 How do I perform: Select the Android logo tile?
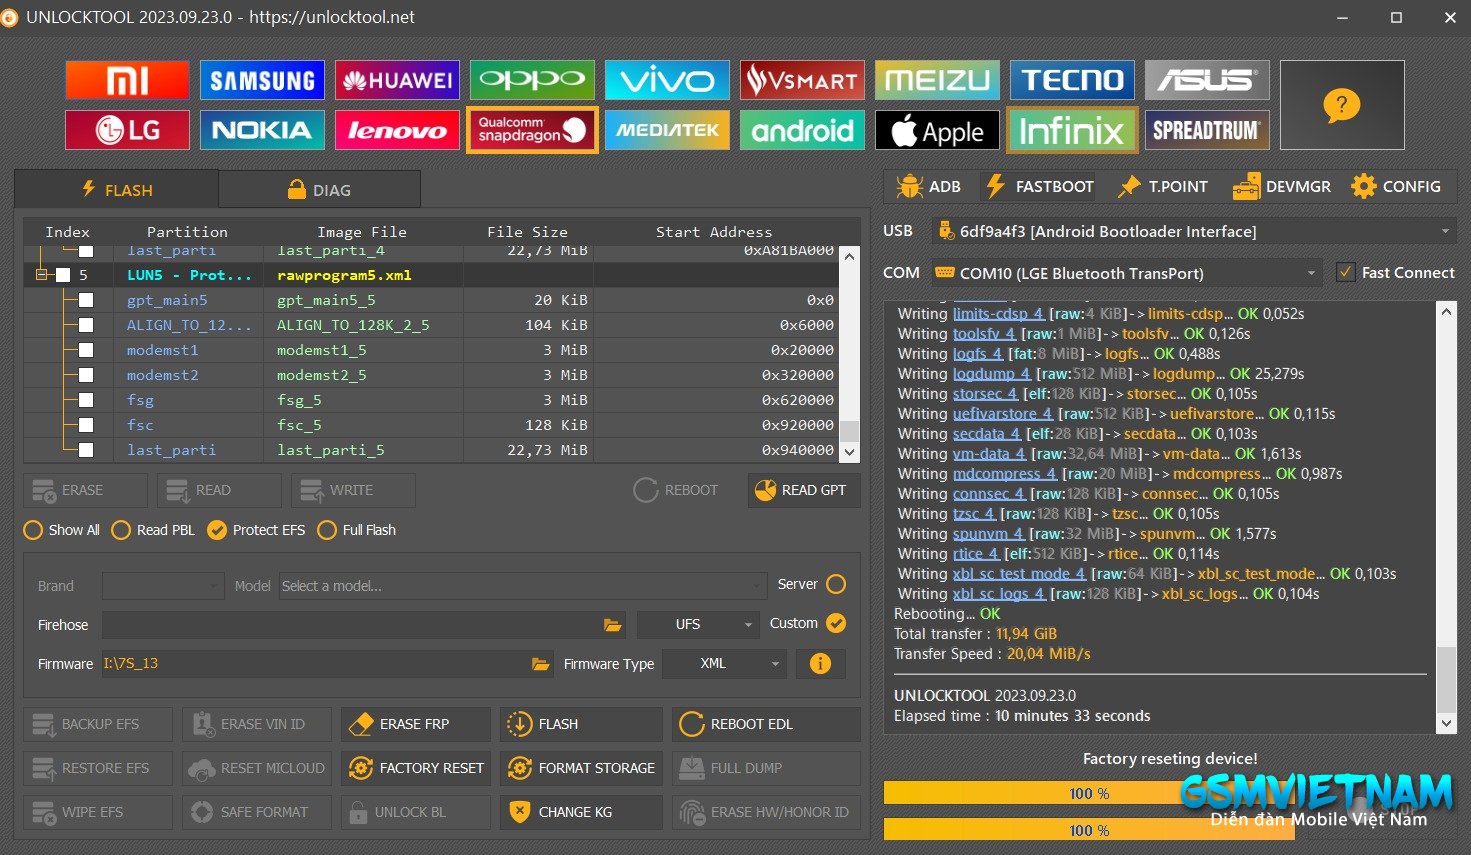coord(802,130)
